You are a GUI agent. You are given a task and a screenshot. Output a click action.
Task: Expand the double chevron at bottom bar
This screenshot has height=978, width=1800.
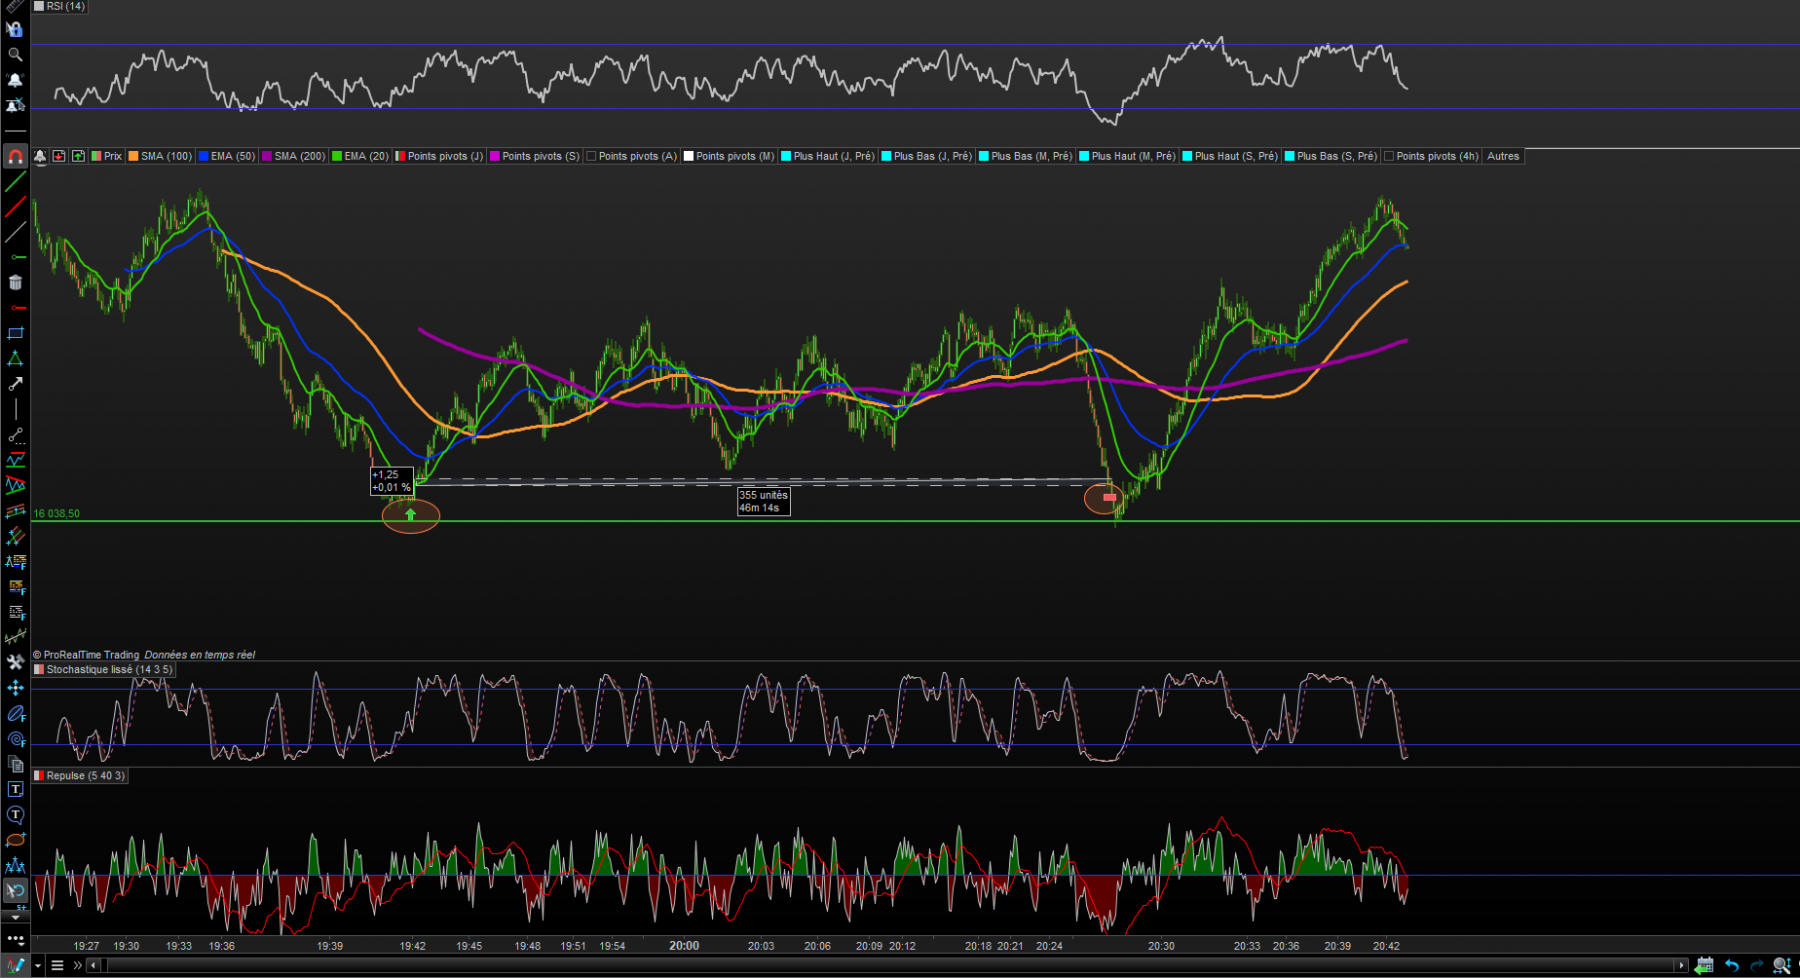tap(77, 965)
